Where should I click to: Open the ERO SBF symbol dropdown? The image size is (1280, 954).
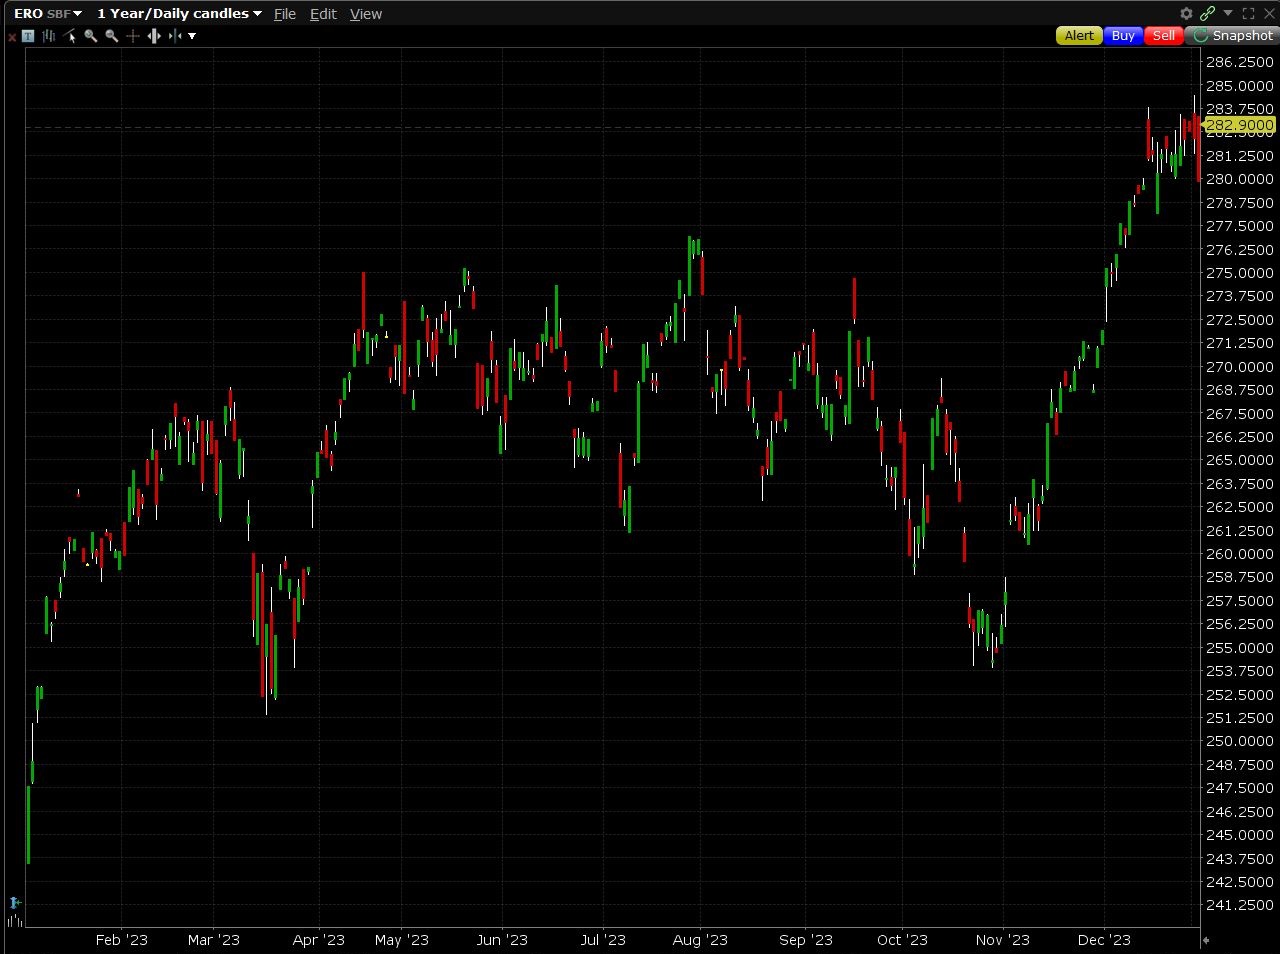point(47,14)
